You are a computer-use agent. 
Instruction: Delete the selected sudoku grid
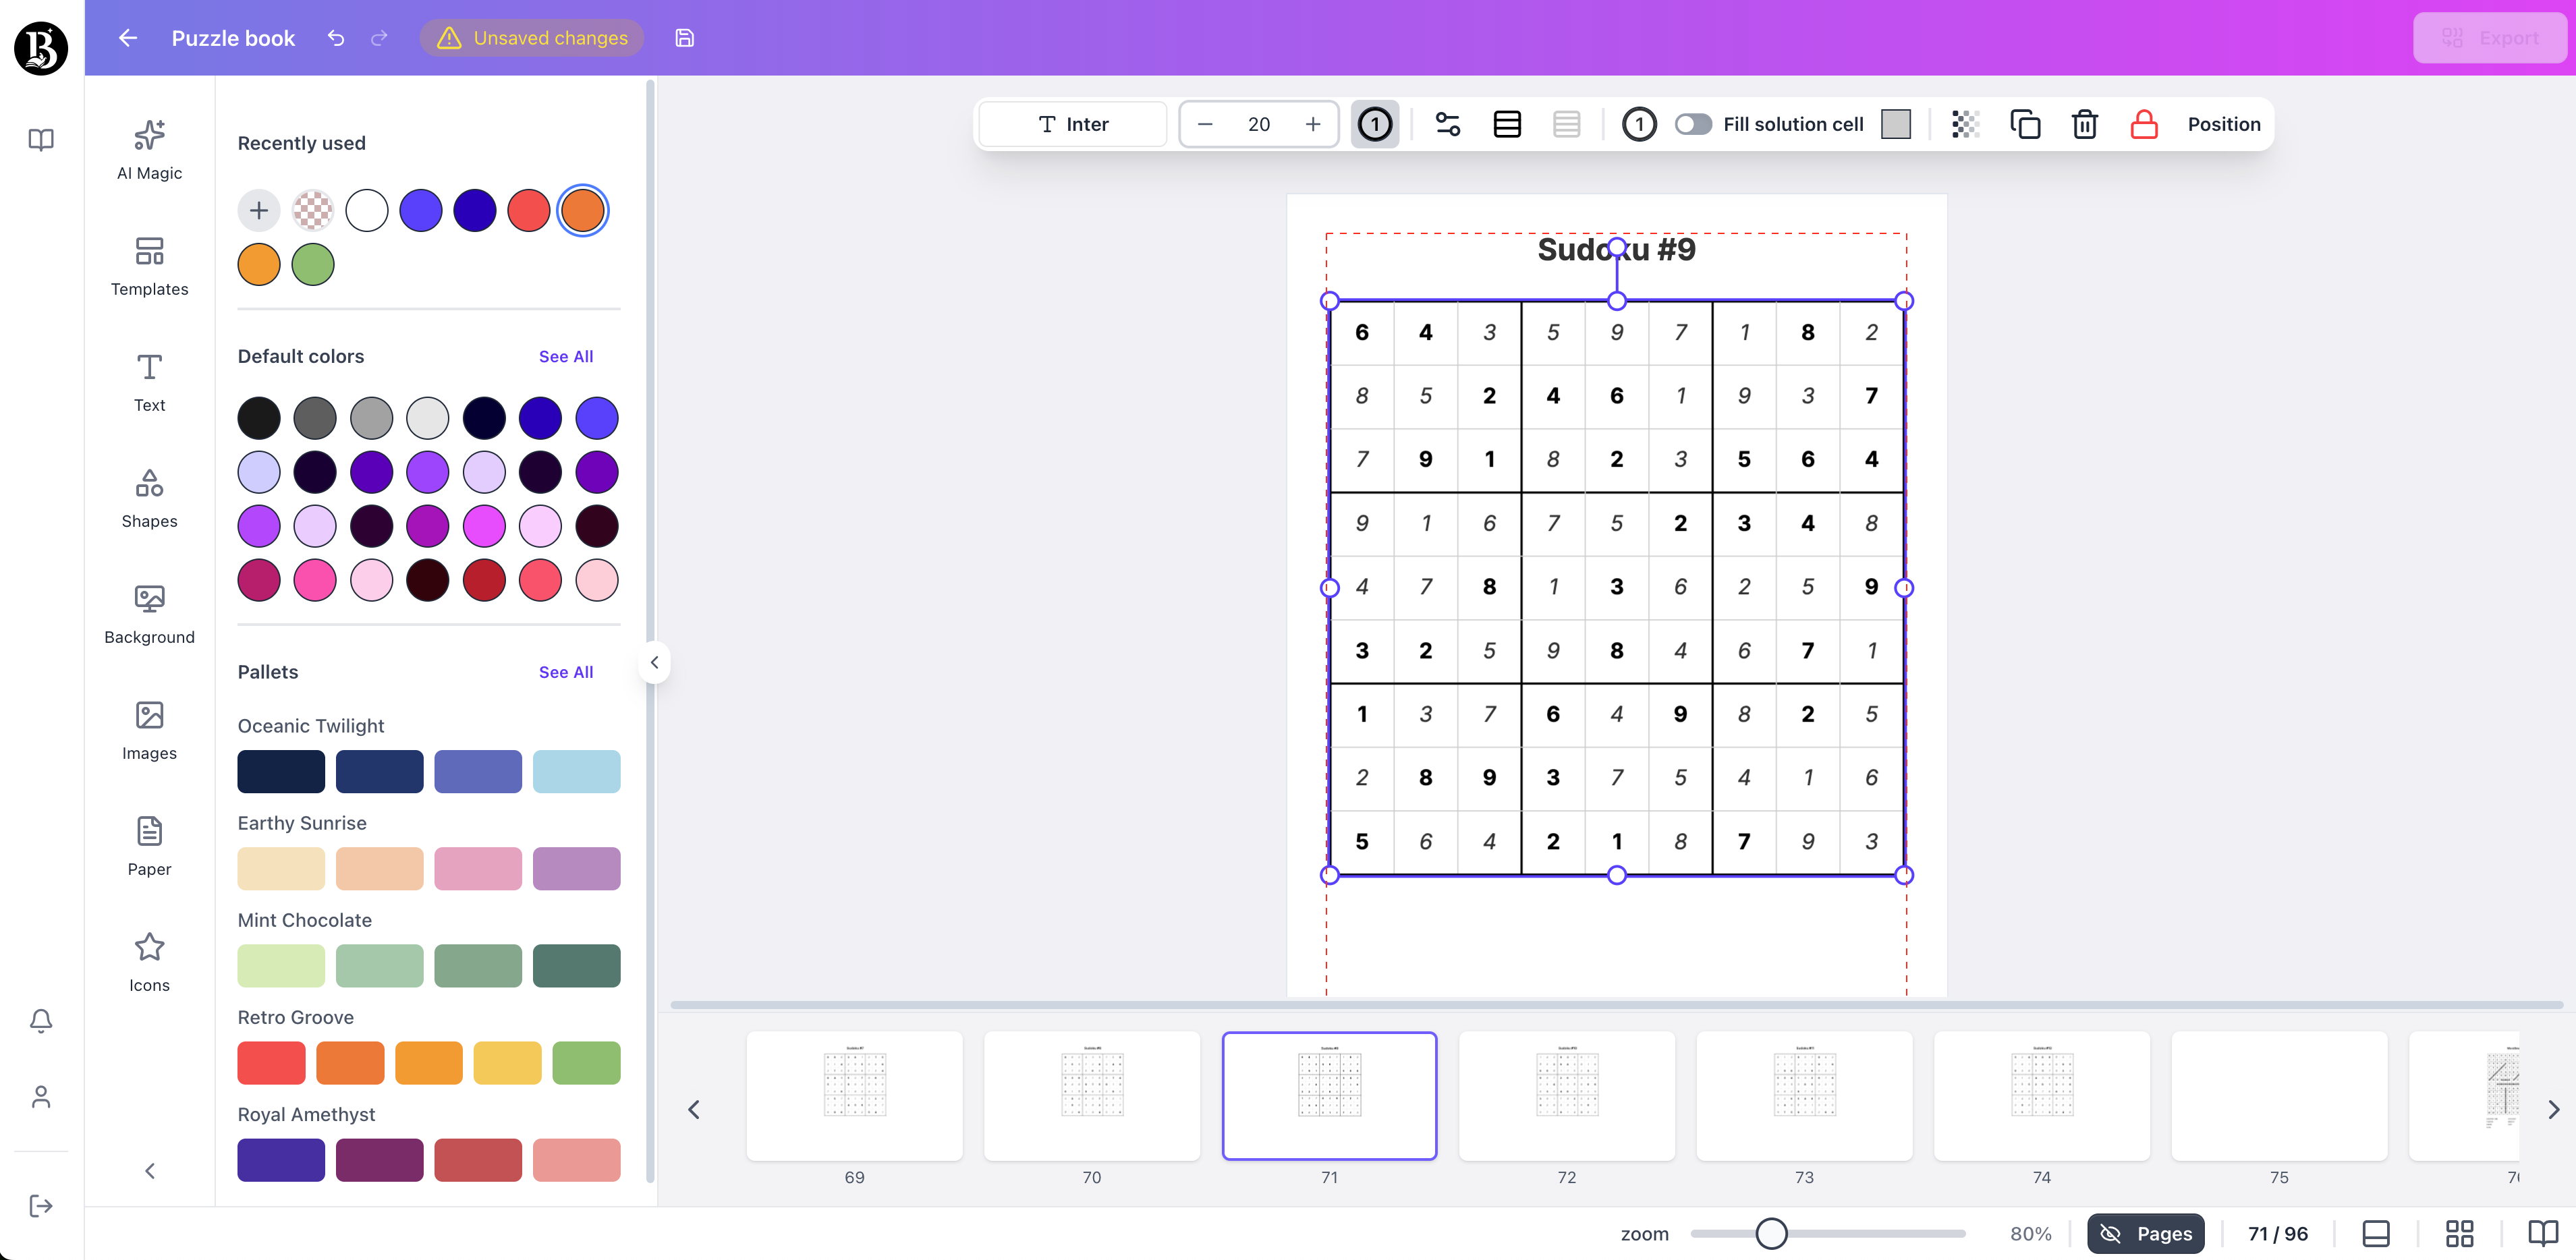tap(2084, 124)
